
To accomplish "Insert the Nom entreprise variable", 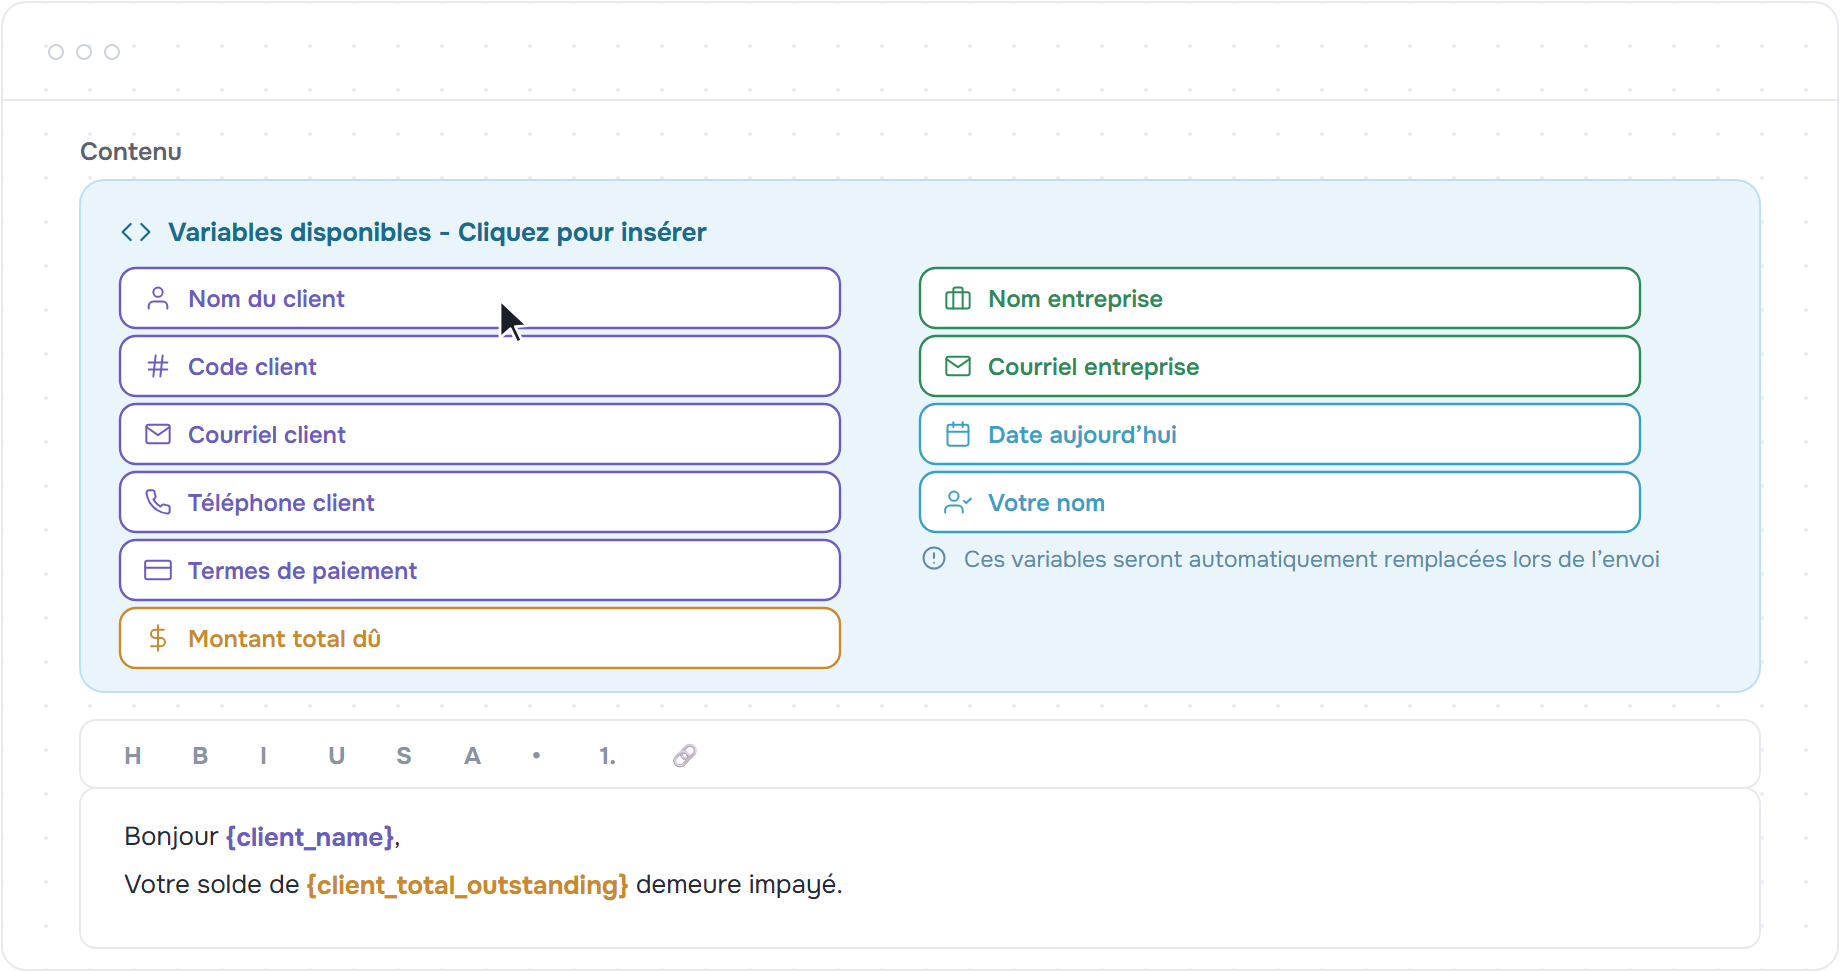I will (x=1280, y=298).
